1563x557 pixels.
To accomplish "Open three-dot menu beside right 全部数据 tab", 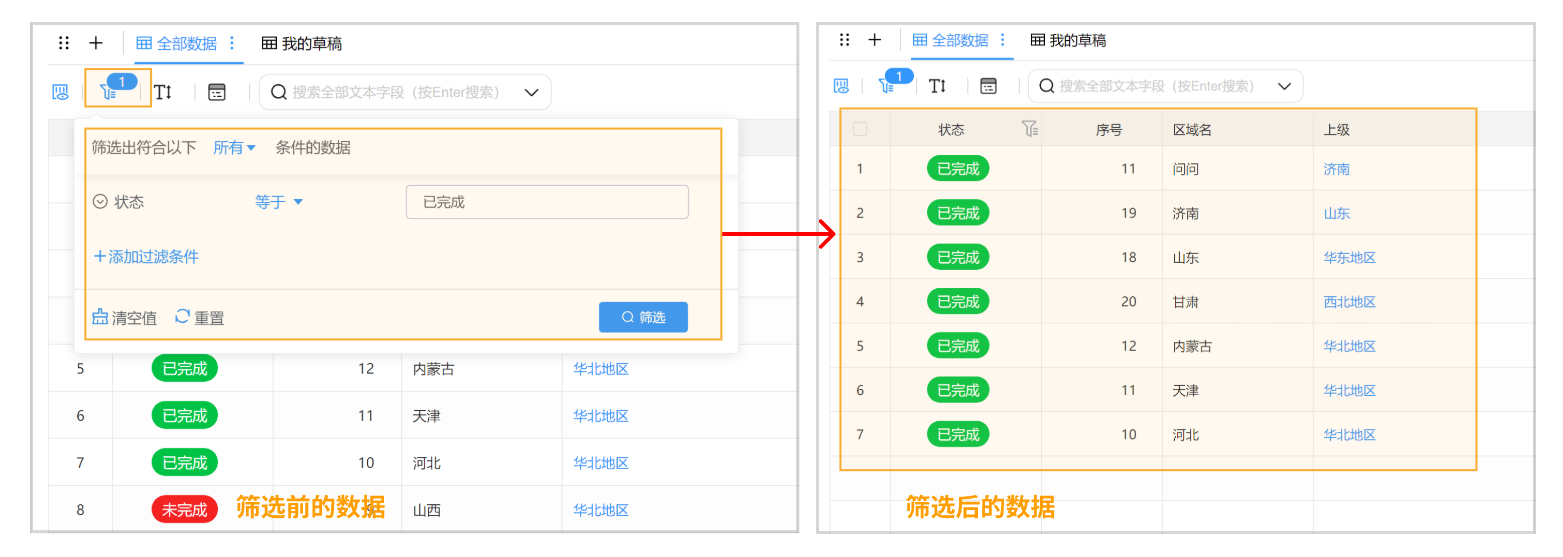I will click(1003, 40).
